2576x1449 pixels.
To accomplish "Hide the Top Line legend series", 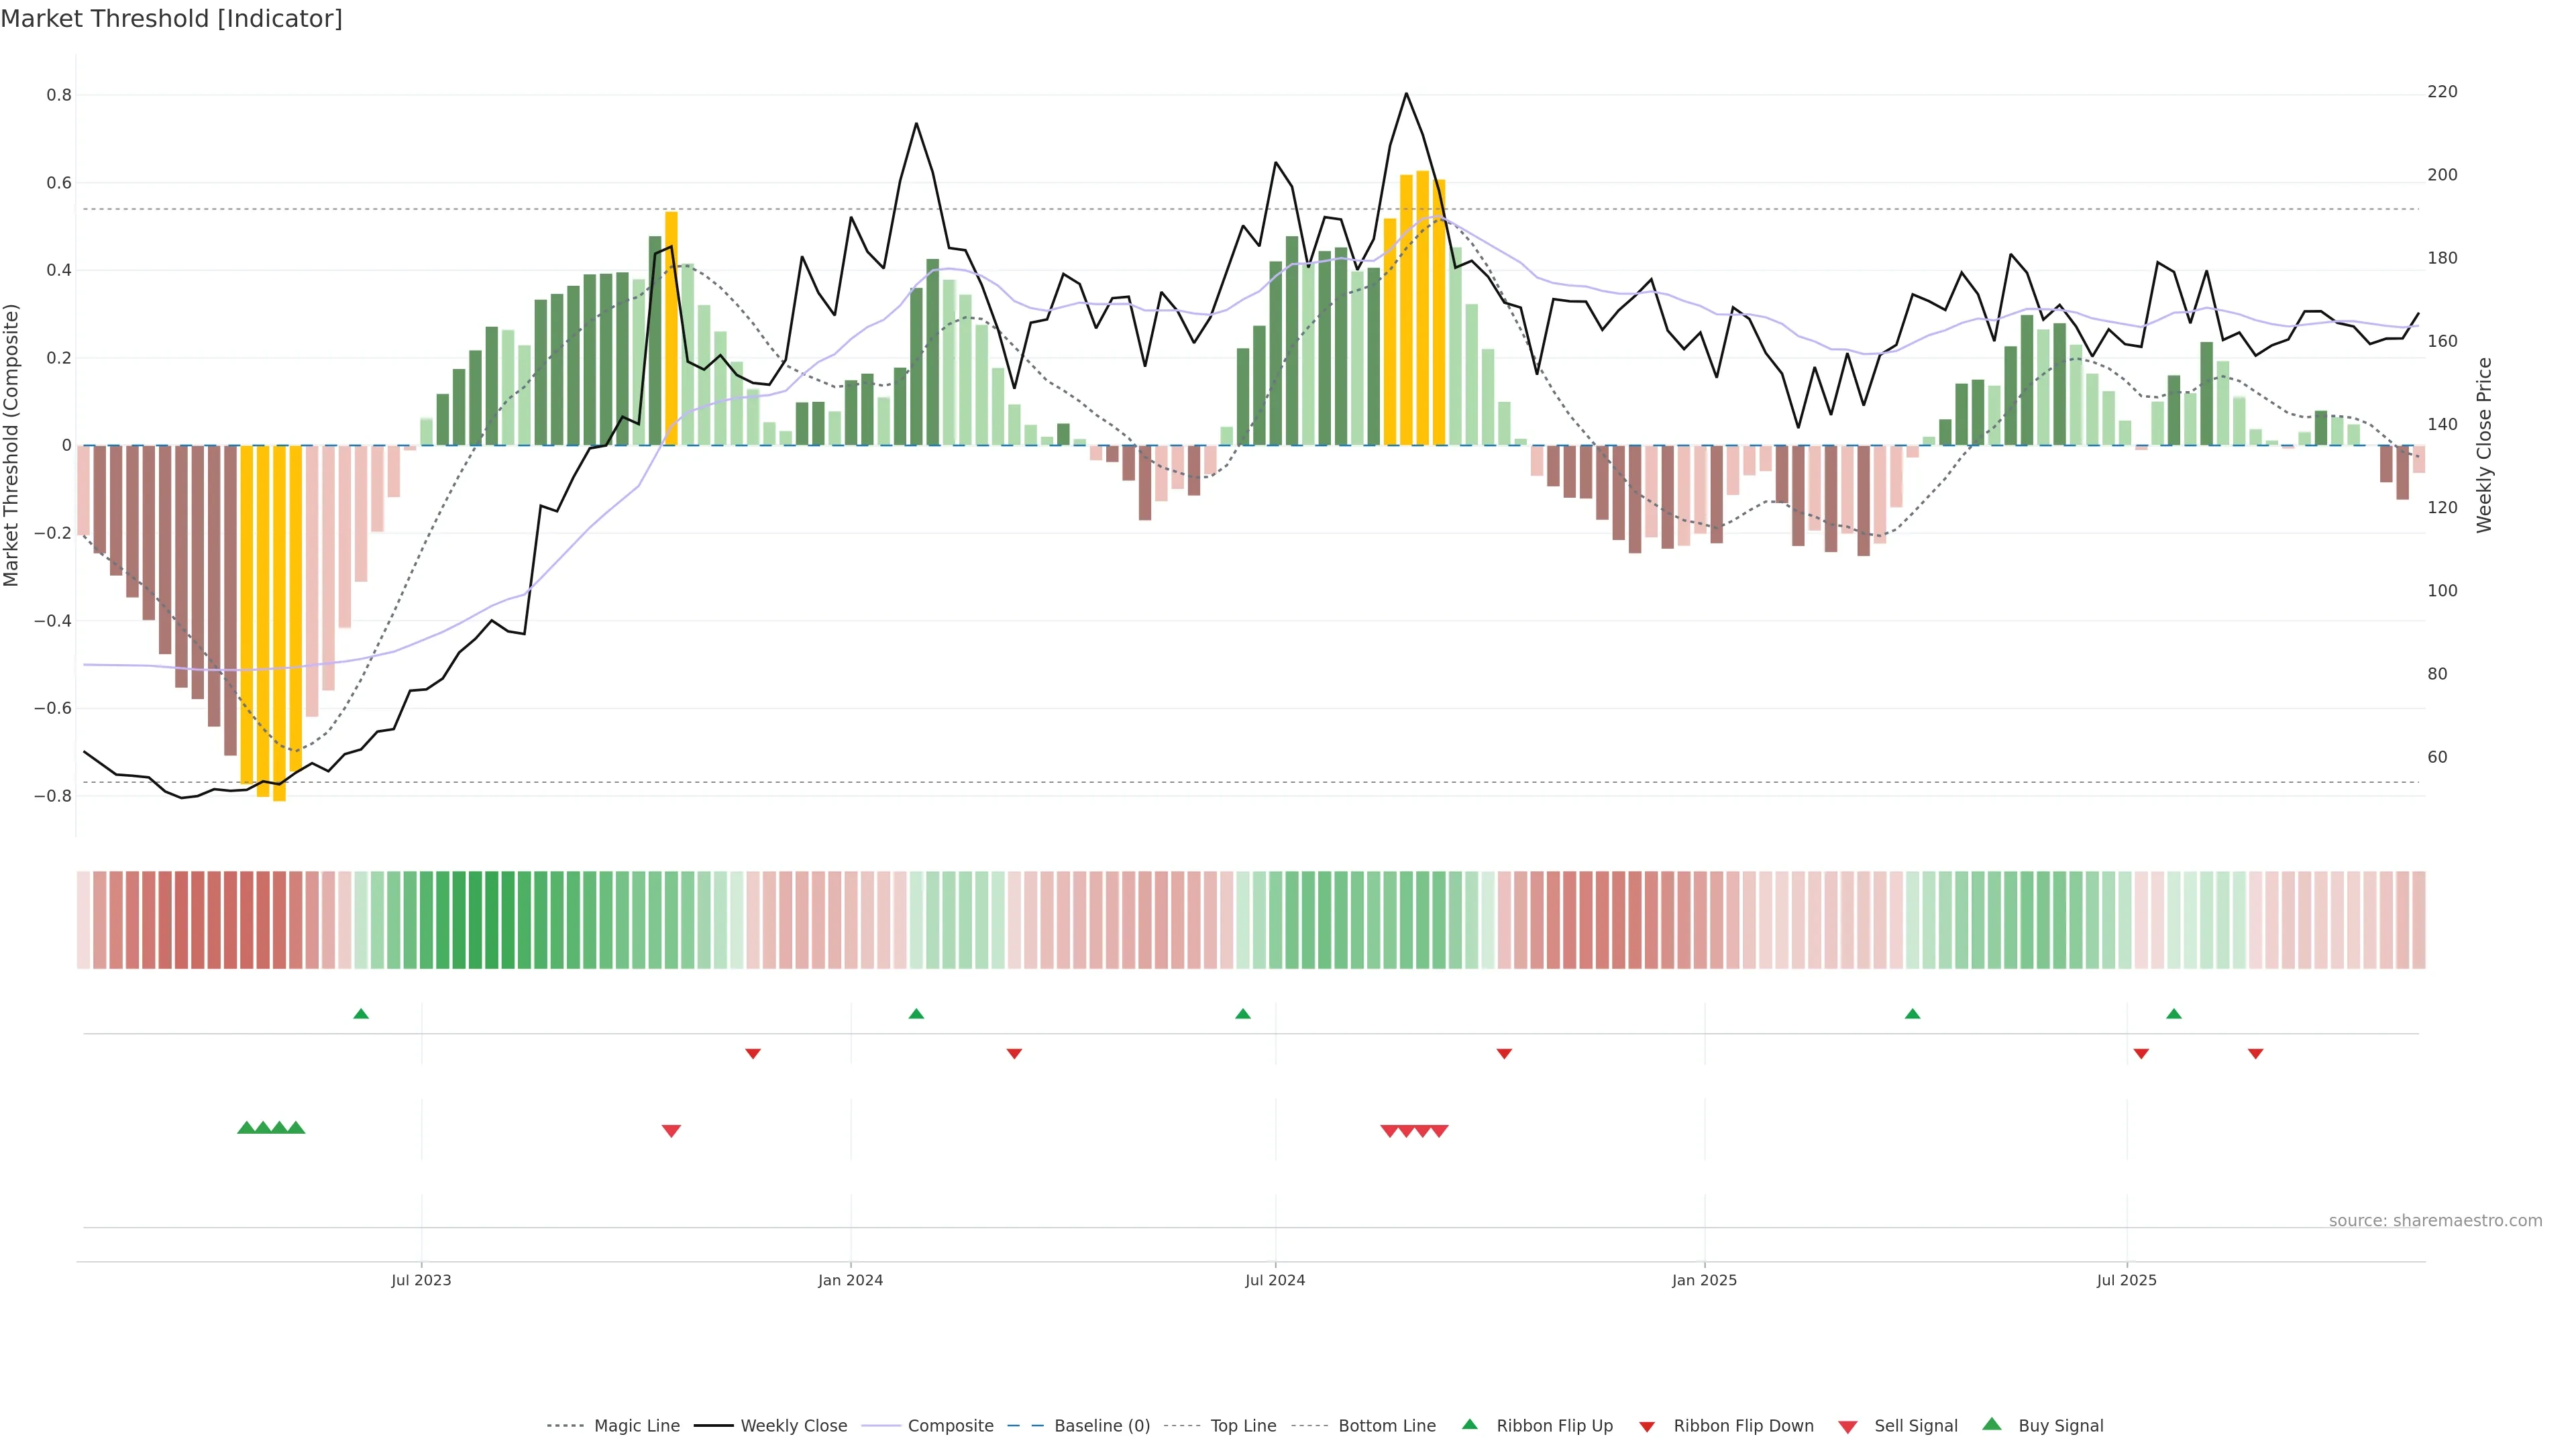I will 1243,1426.
